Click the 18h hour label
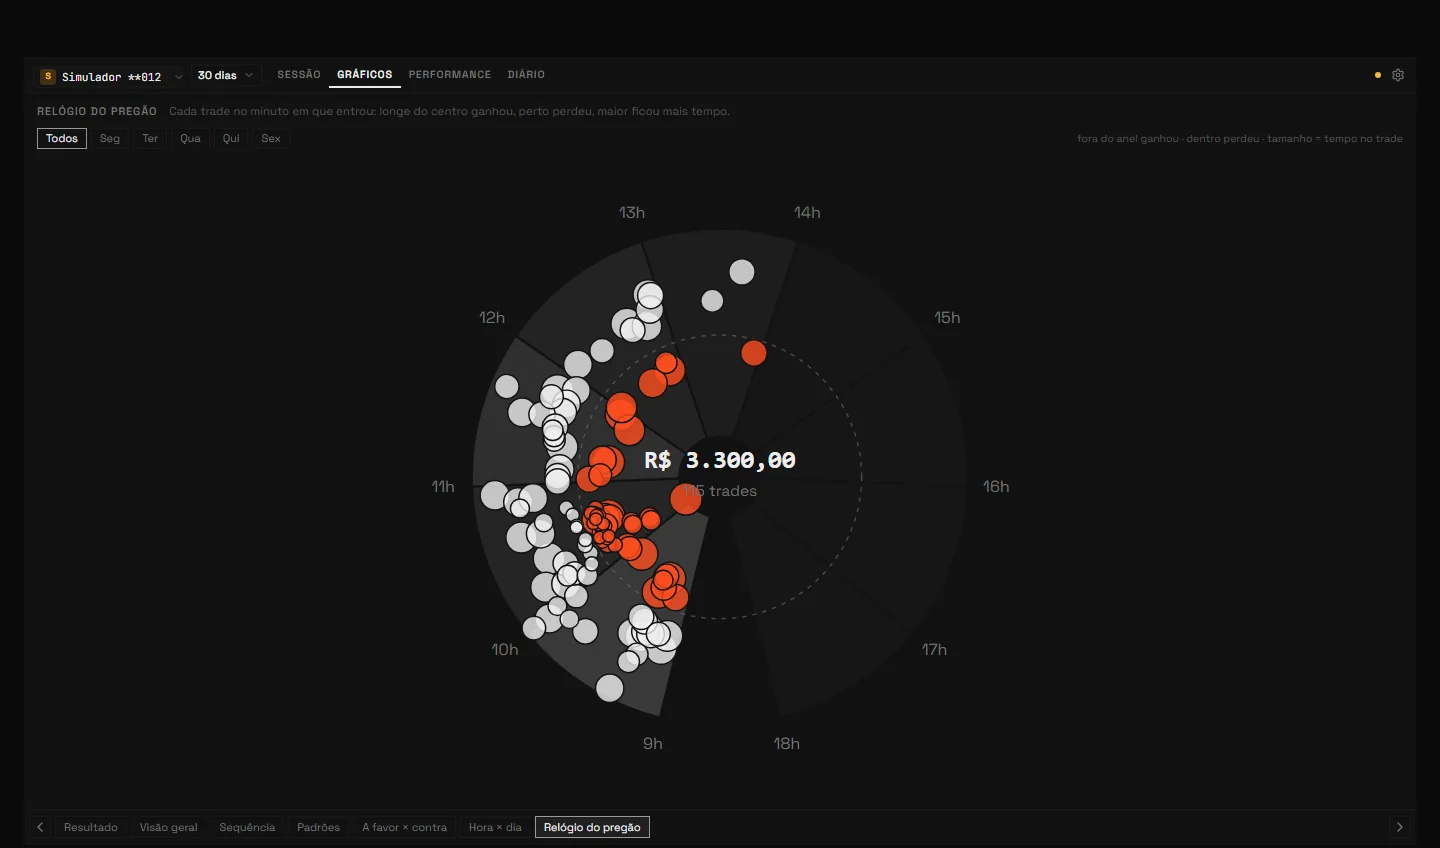 point(787,743)
